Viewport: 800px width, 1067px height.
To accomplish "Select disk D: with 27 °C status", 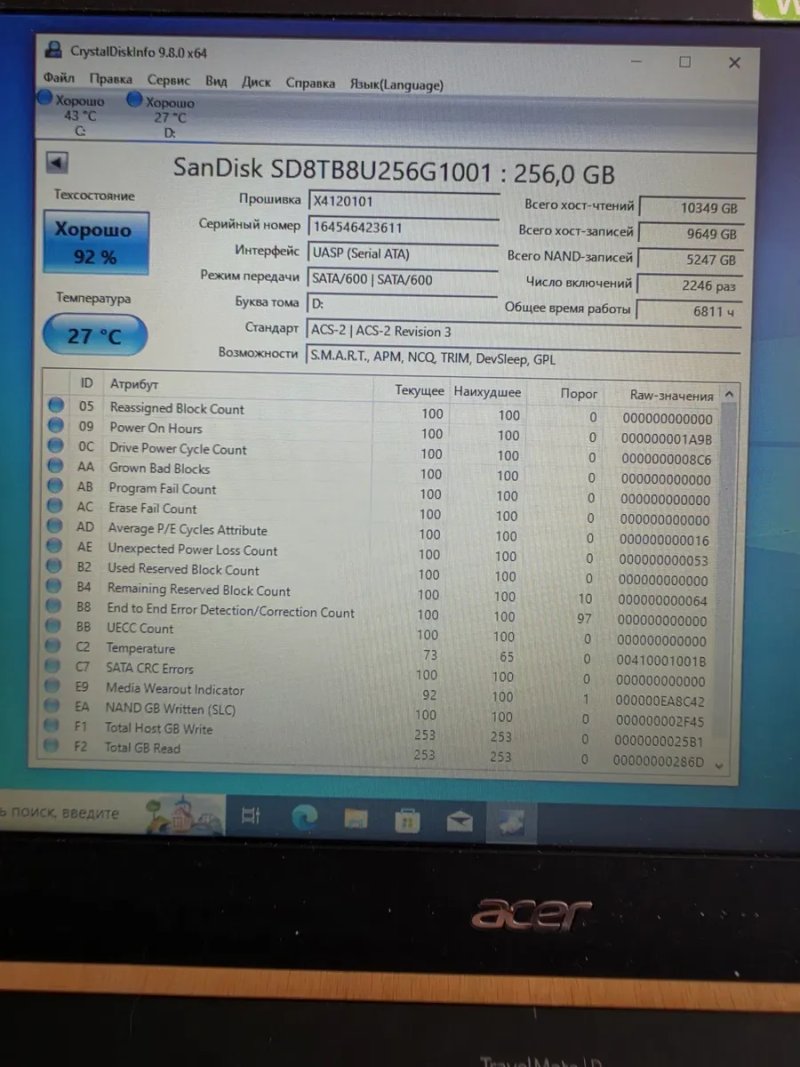I will click(162, 116).
